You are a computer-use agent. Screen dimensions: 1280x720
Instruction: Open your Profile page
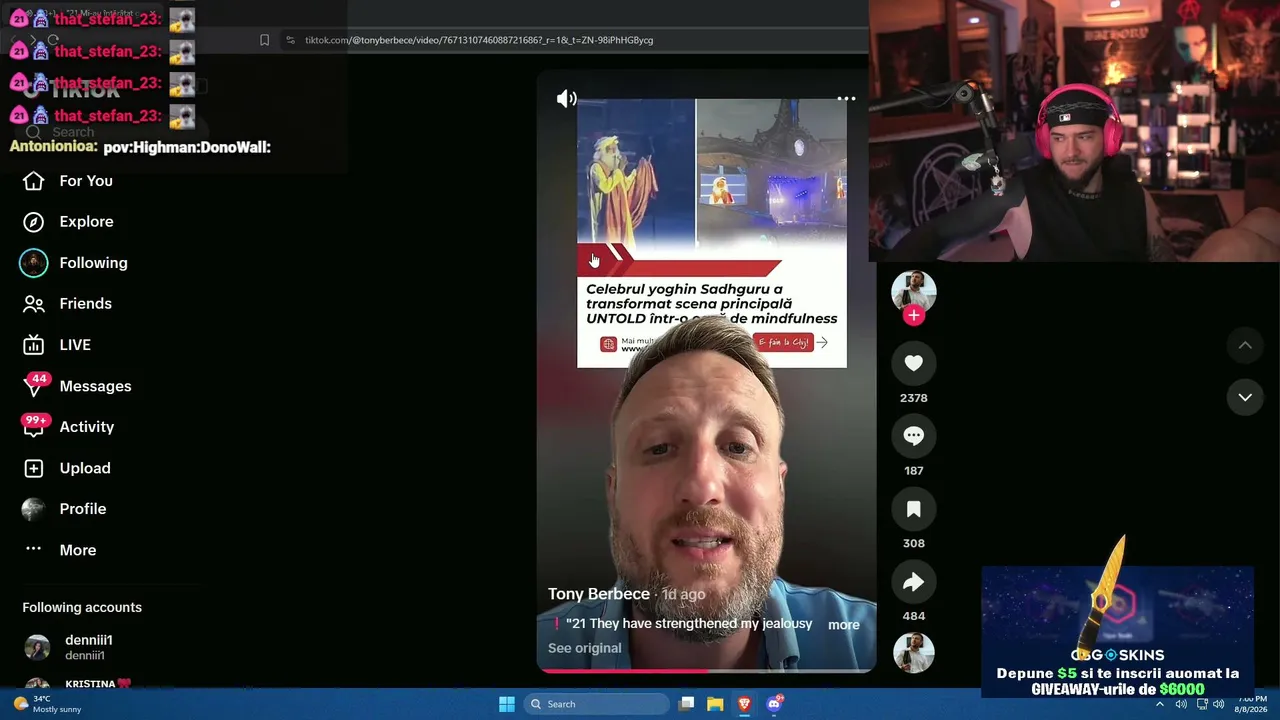[64, 509]
